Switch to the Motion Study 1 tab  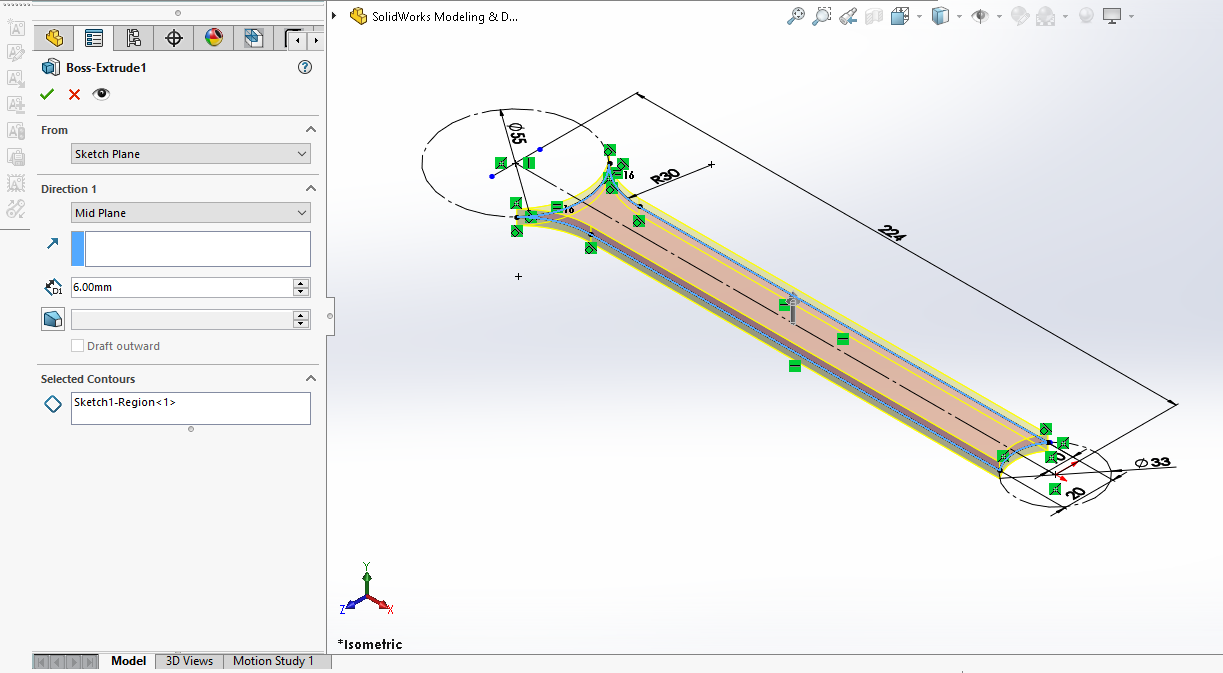click(273, 661)
